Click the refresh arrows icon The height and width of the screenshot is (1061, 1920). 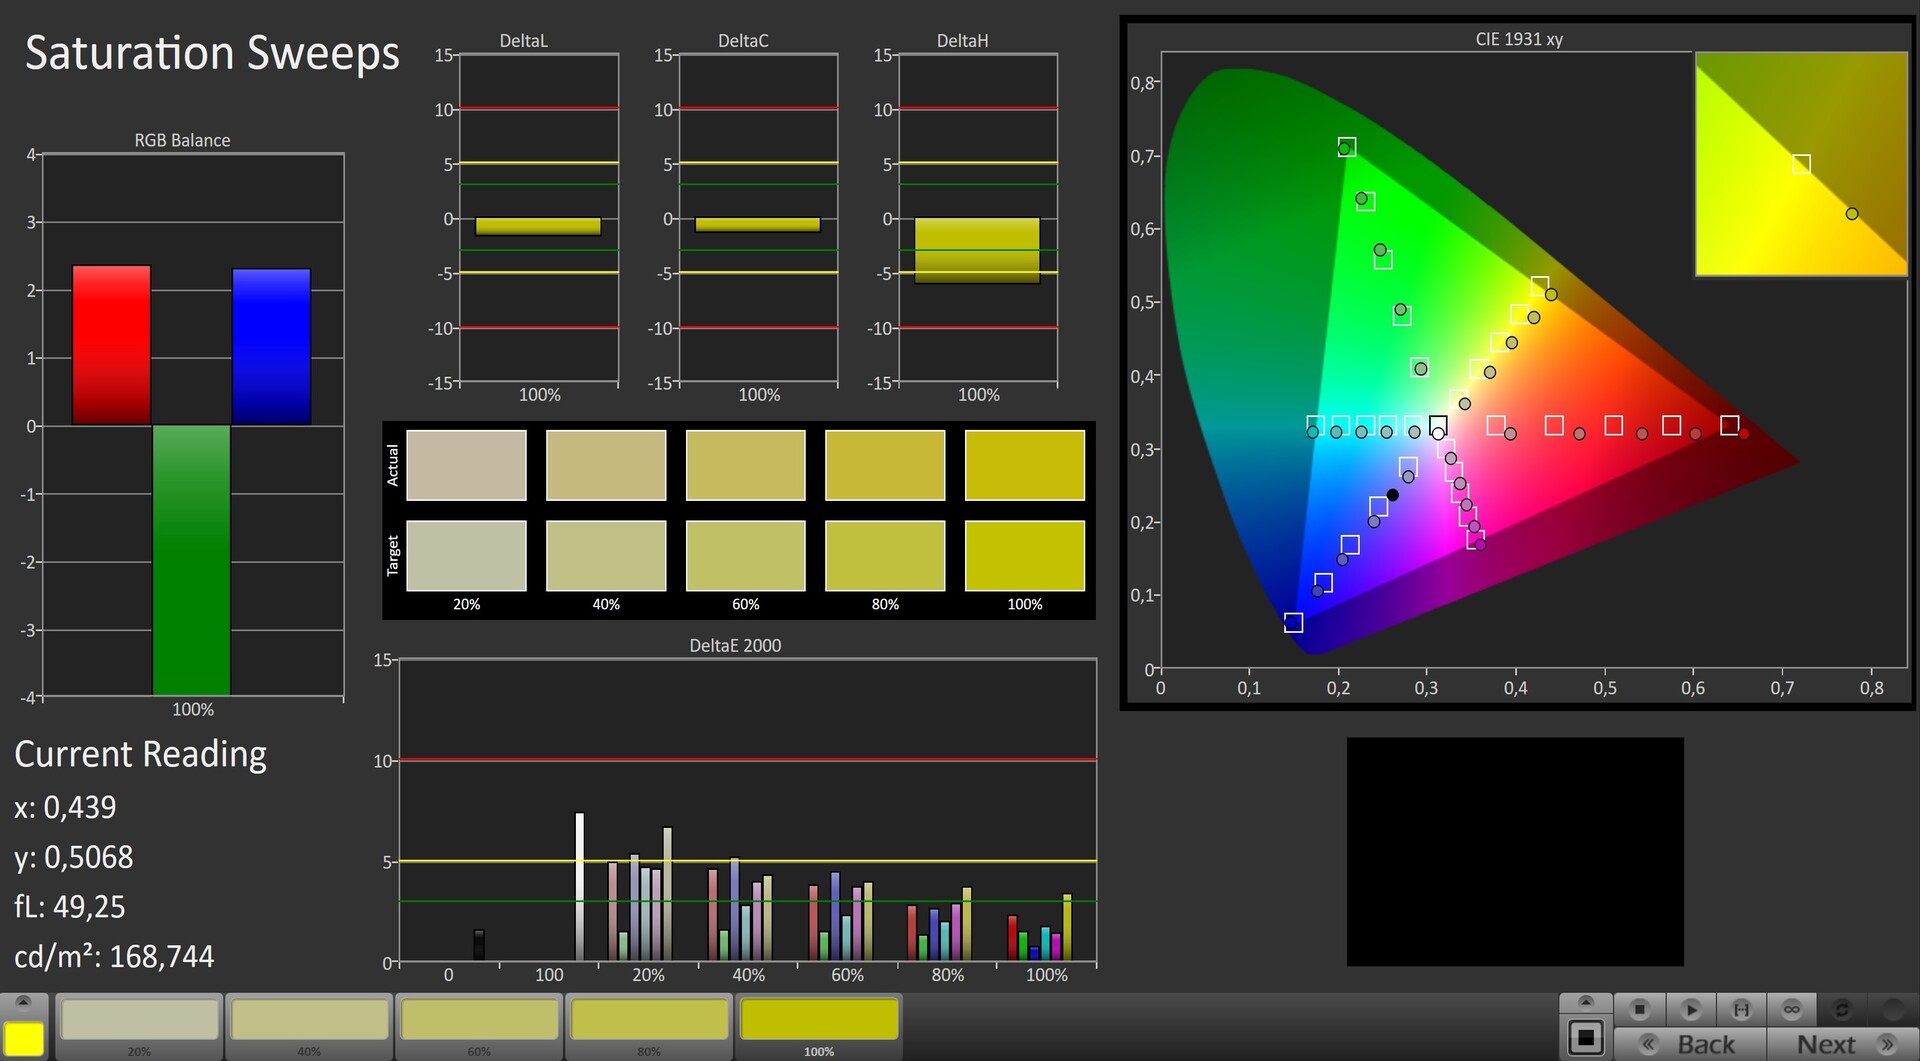(1842, 1010)
